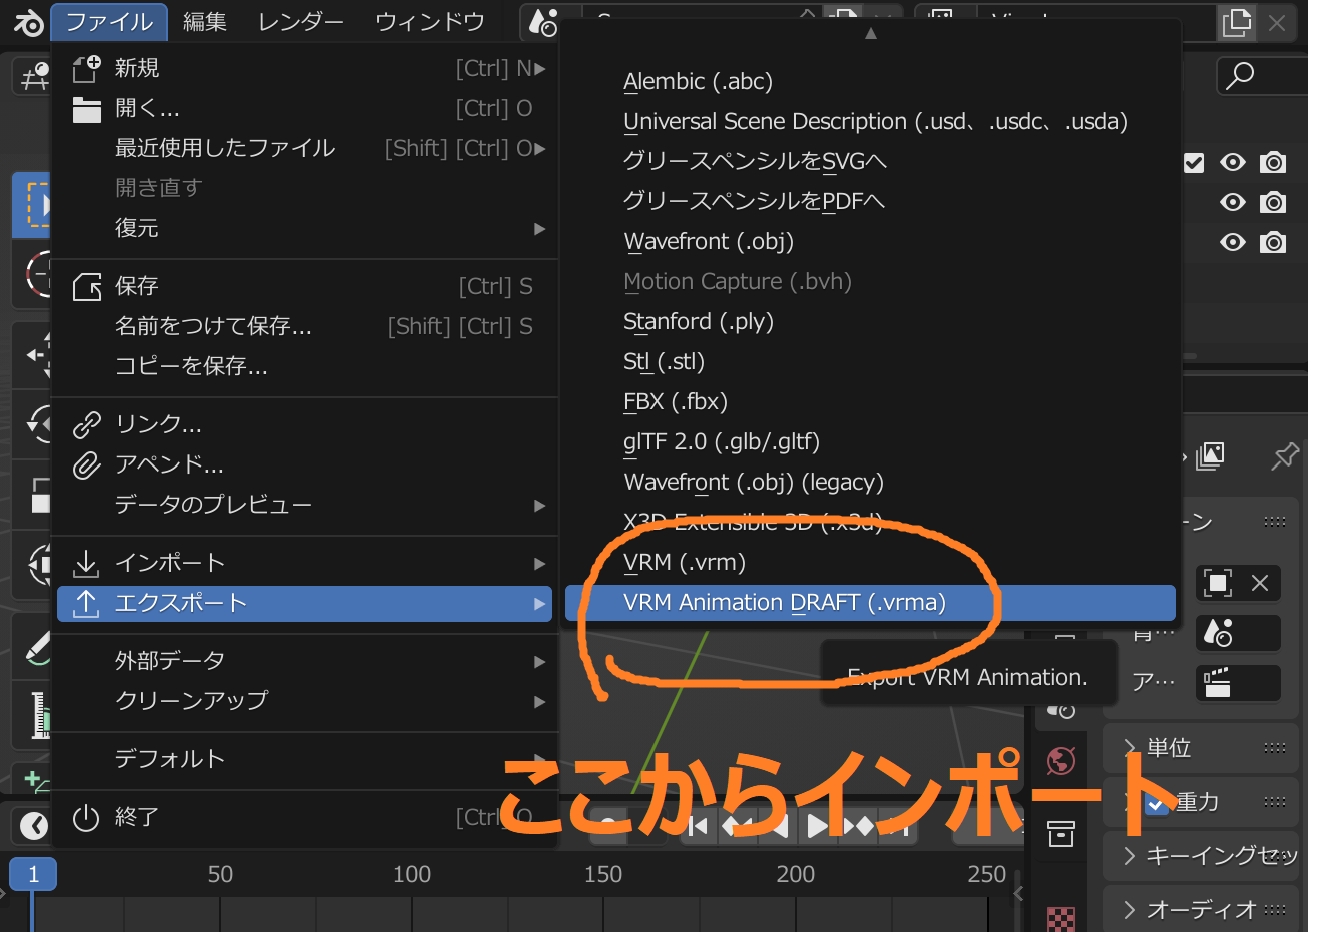The height and width of the screenshot is (936, 1320).
Task: Open the データのプレビュー submenu
Action: click(x=305, y=505)
